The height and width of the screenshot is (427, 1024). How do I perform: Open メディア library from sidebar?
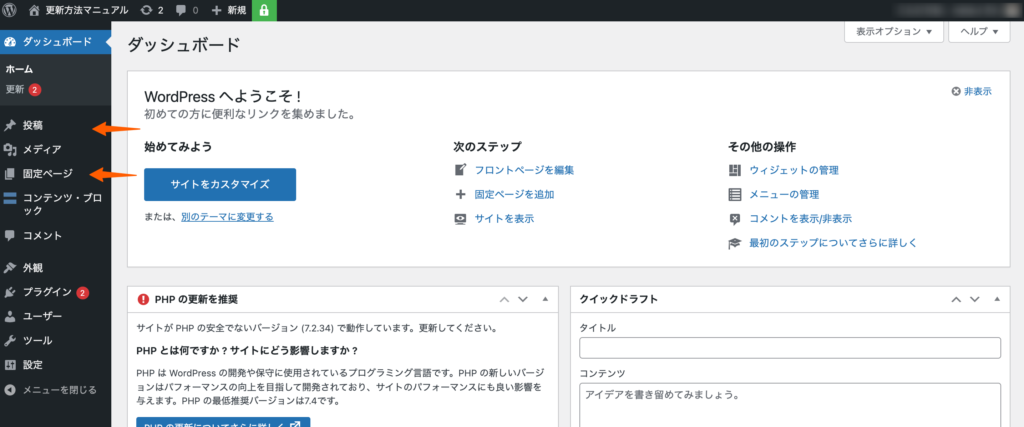pos(42,149)
